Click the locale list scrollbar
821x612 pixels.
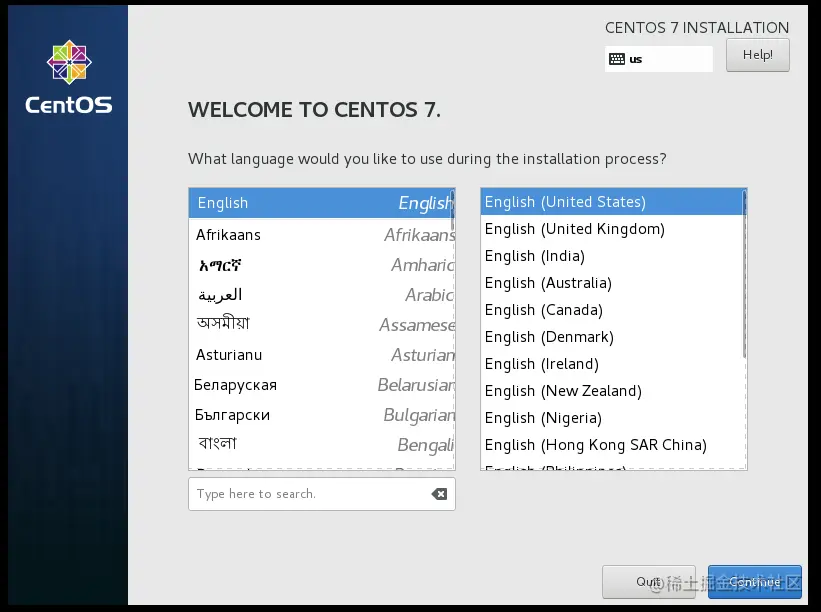pyautogui.click(x=744, y=274)
